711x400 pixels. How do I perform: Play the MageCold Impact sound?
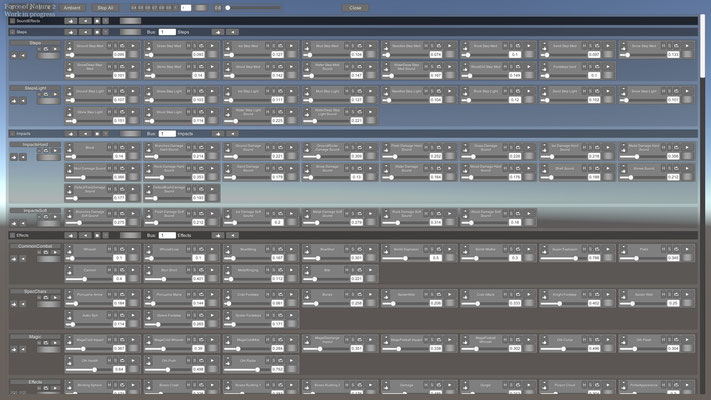coord(133,340)
